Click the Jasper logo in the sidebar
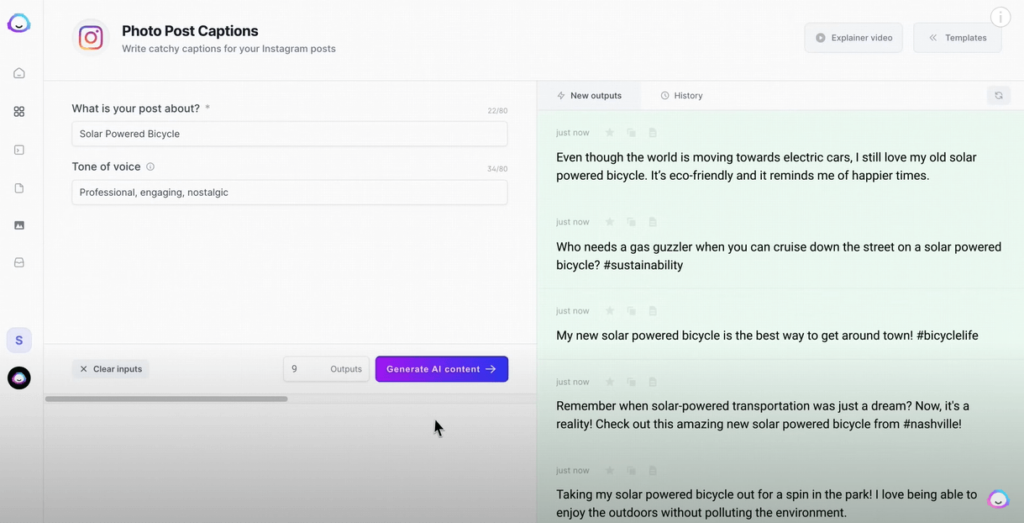The height and width of the screenshot is (523, 1024). pyautogui.click(x=19, y=23)
